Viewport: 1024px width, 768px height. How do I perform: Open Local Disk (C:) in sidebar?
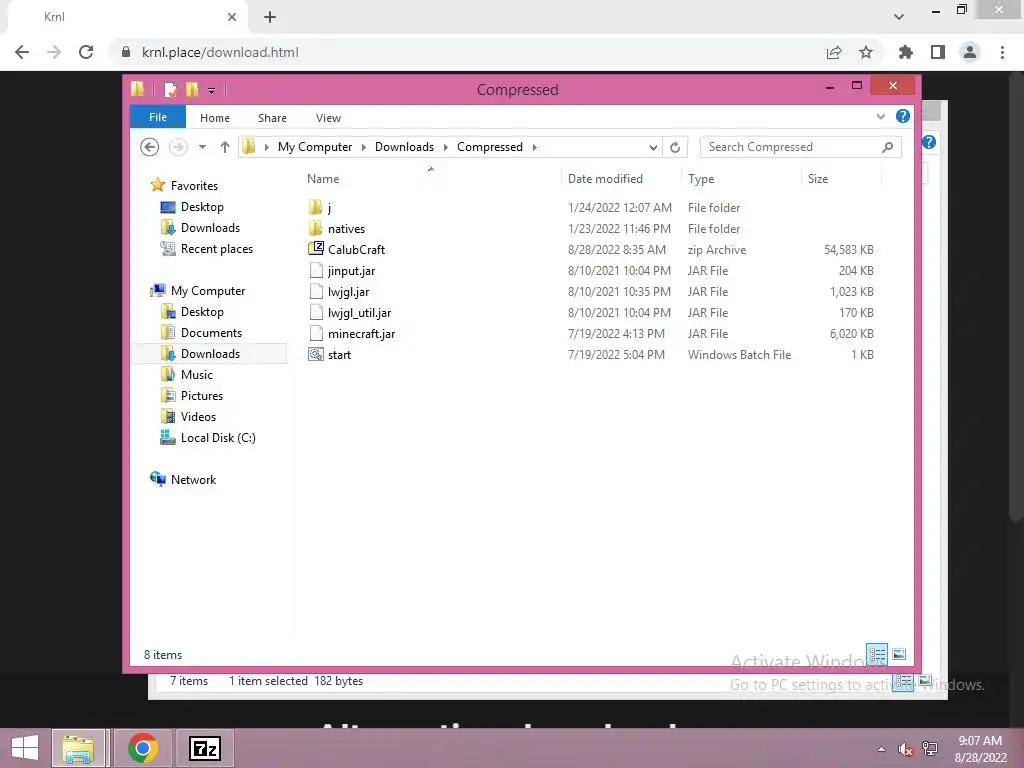[217, 438]
